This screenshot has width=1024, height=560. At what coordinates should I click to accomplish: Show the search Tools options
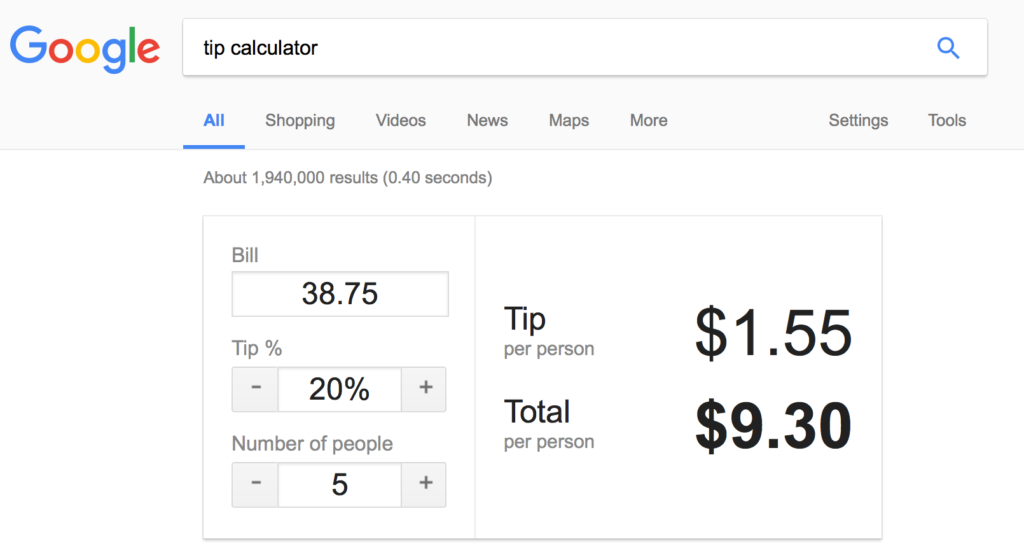click(947, 121)
